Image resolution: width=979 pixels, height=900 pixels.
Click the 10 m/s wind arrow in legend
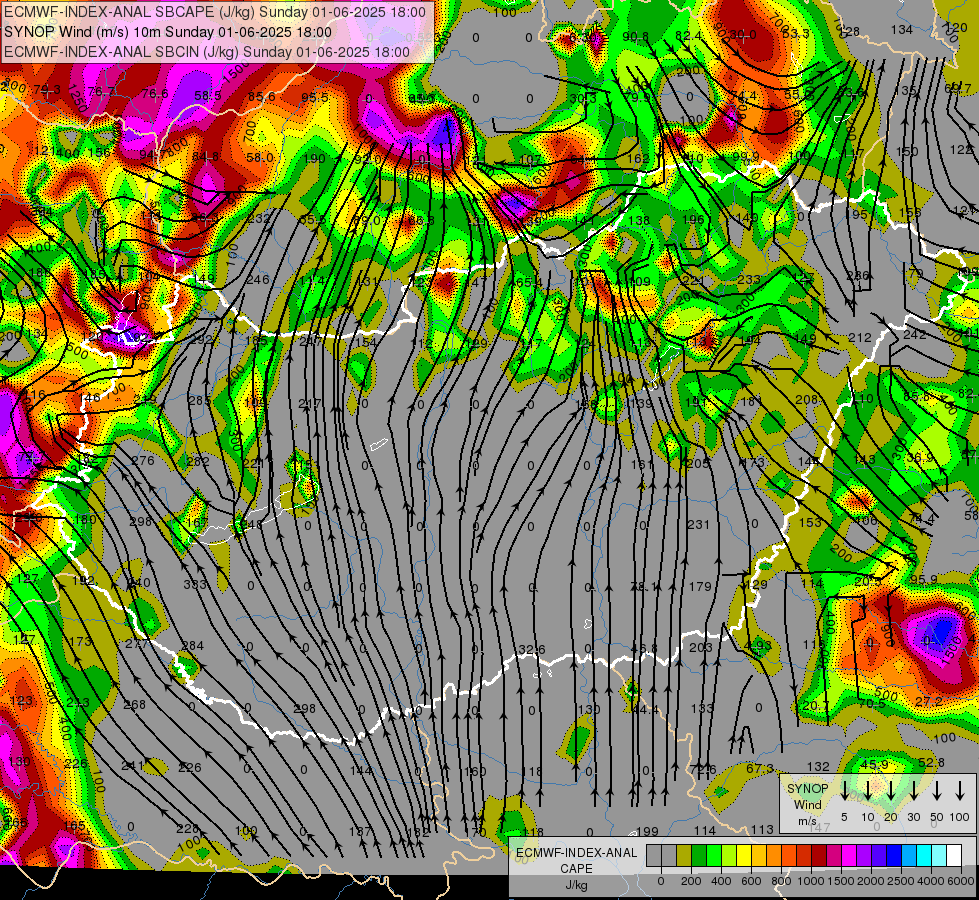(867, 791)
